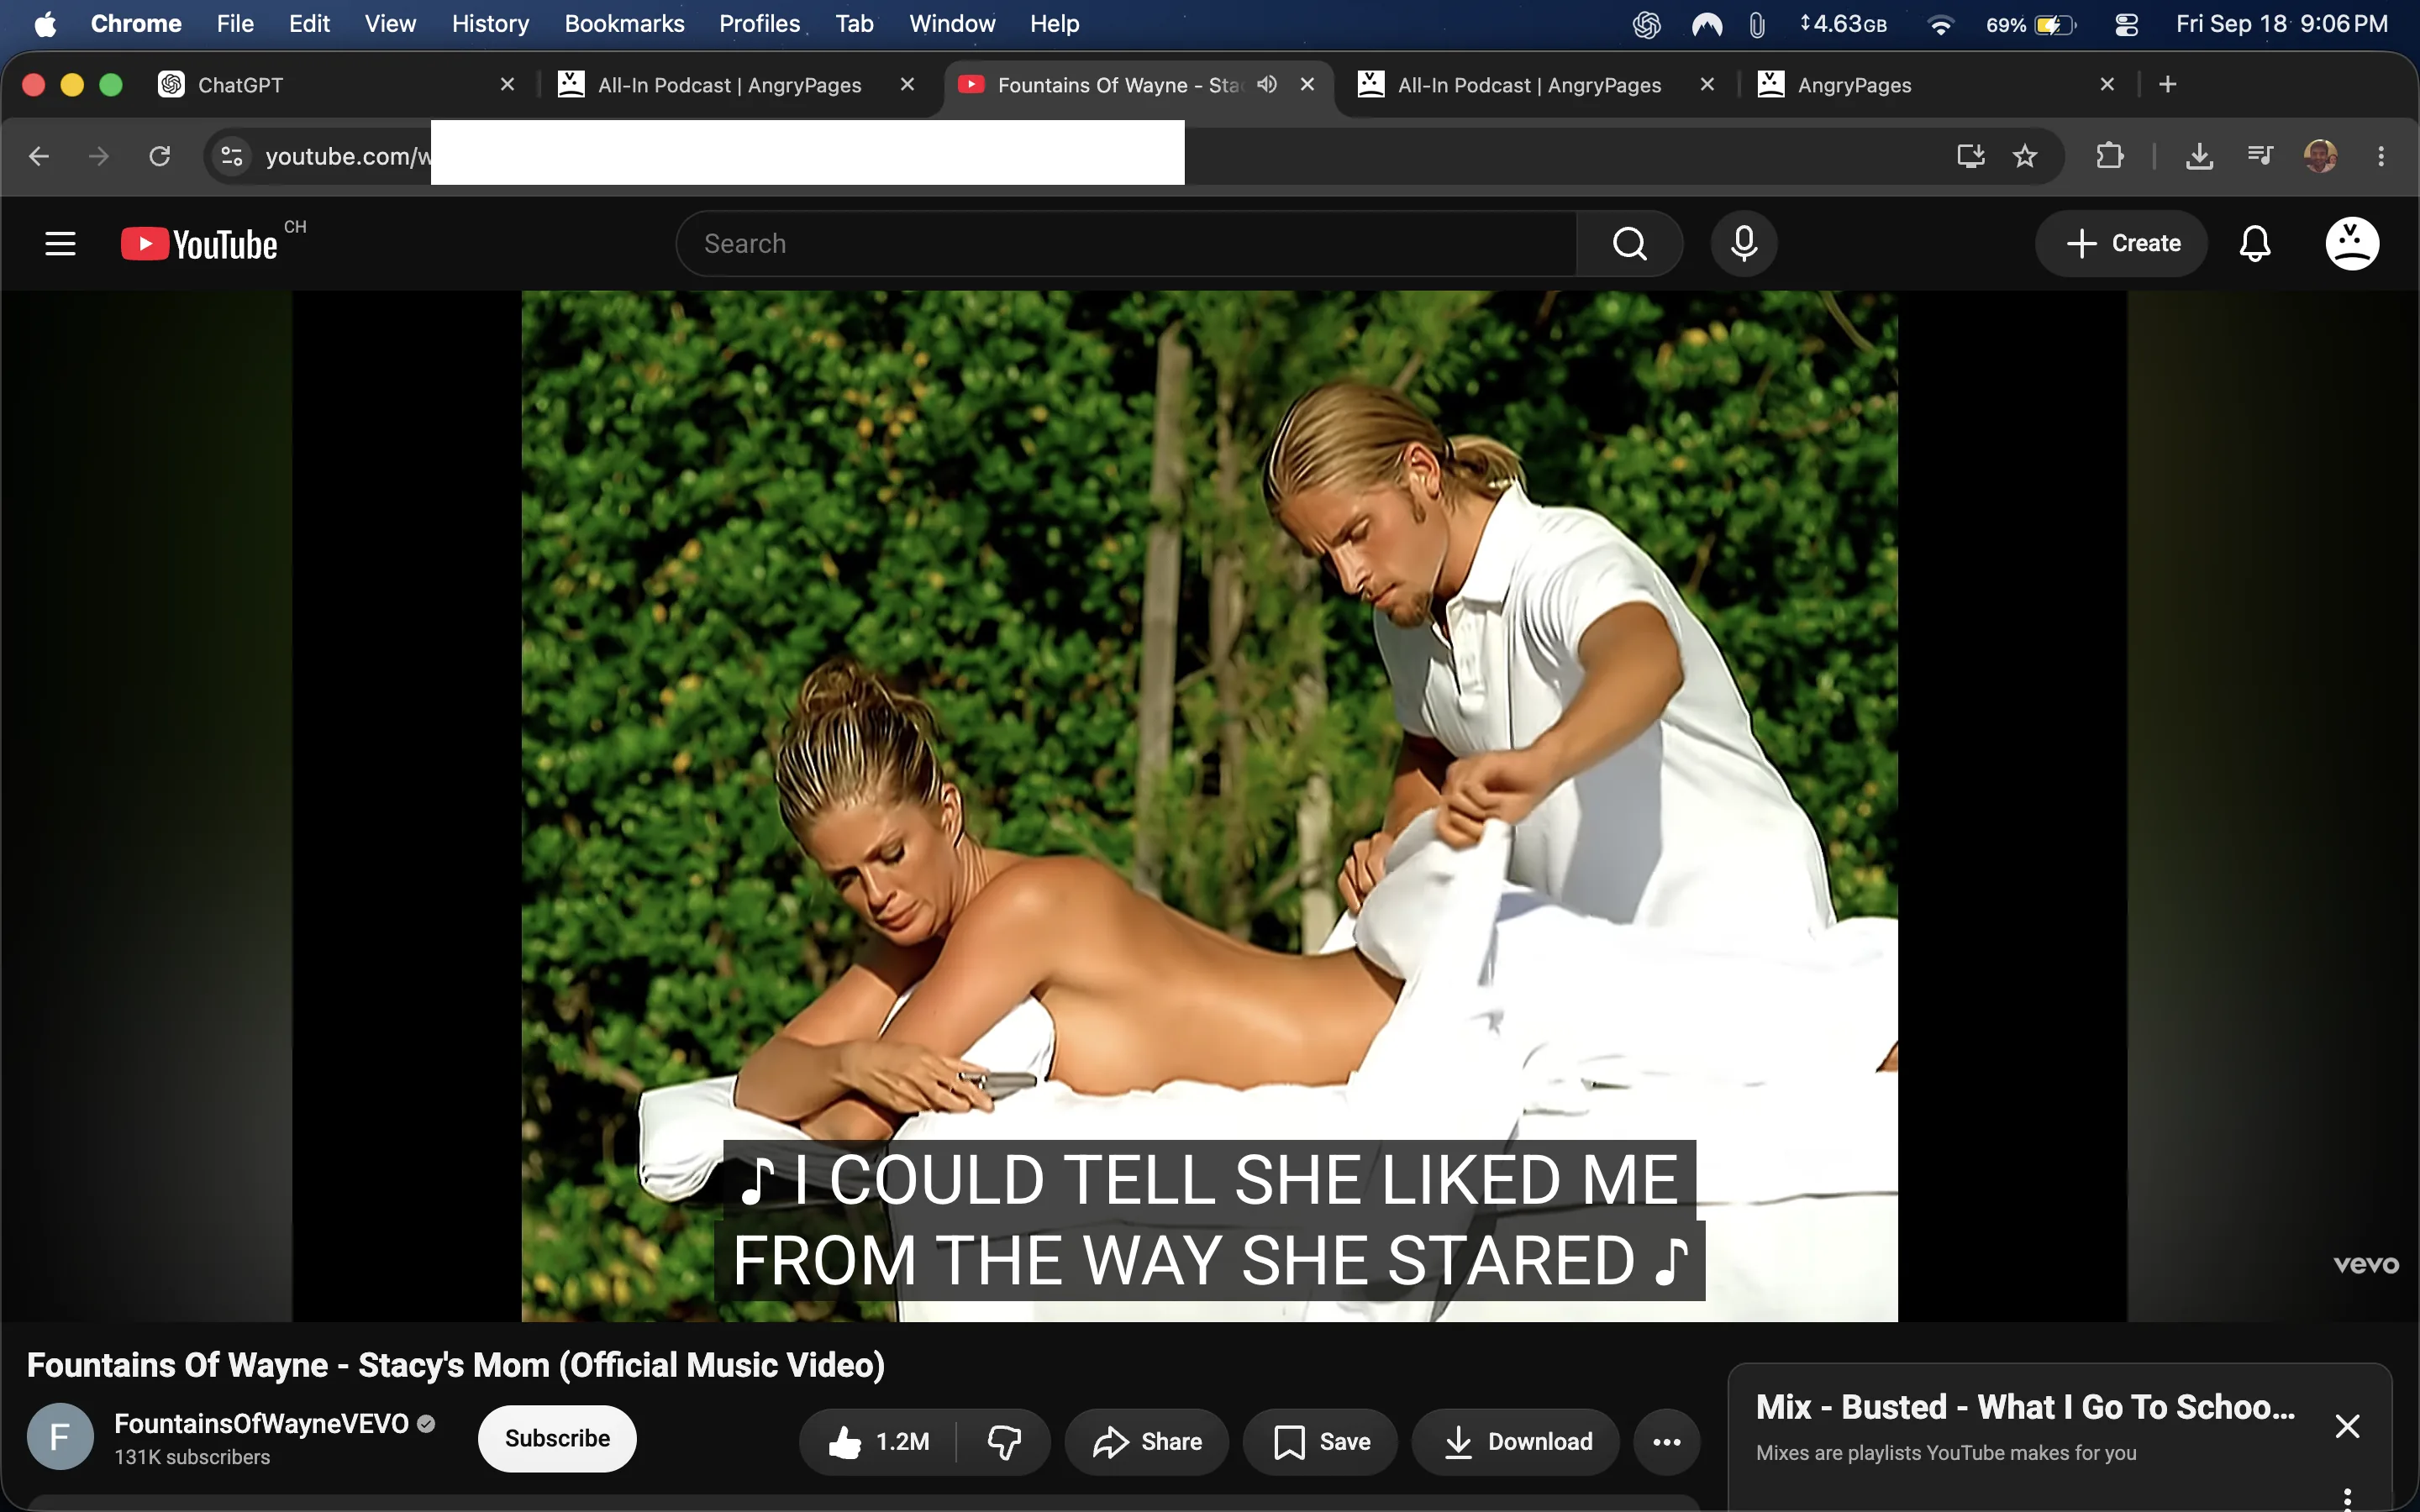Click the Chrome profile avatar
This screenshot has height=1512, width=2420.
point(2321,156)
